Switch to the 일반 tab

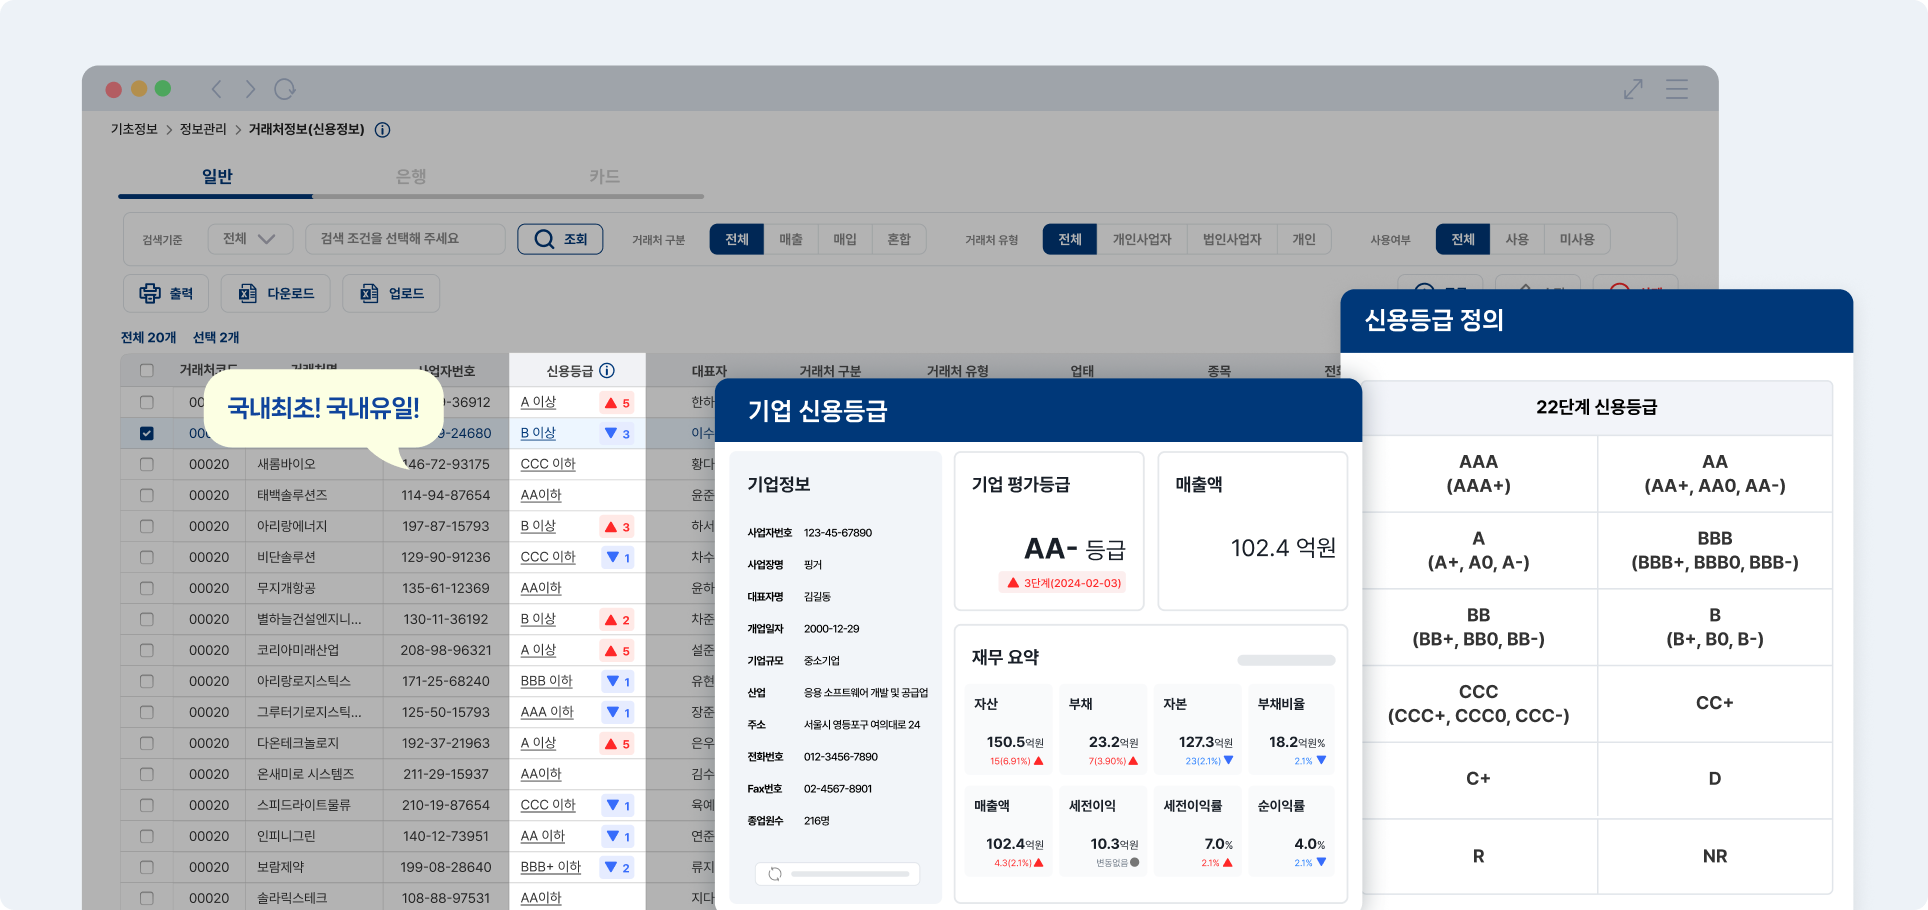(x=217, y=176)
